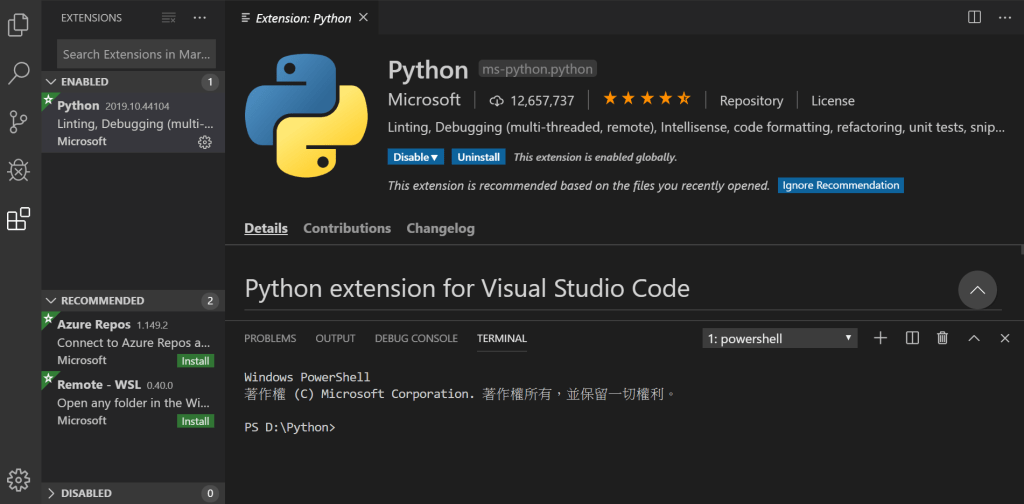This screenshot has width=1024, height=504.
Task: Switch to the Changelog tab
Action: tap(440, 228)
